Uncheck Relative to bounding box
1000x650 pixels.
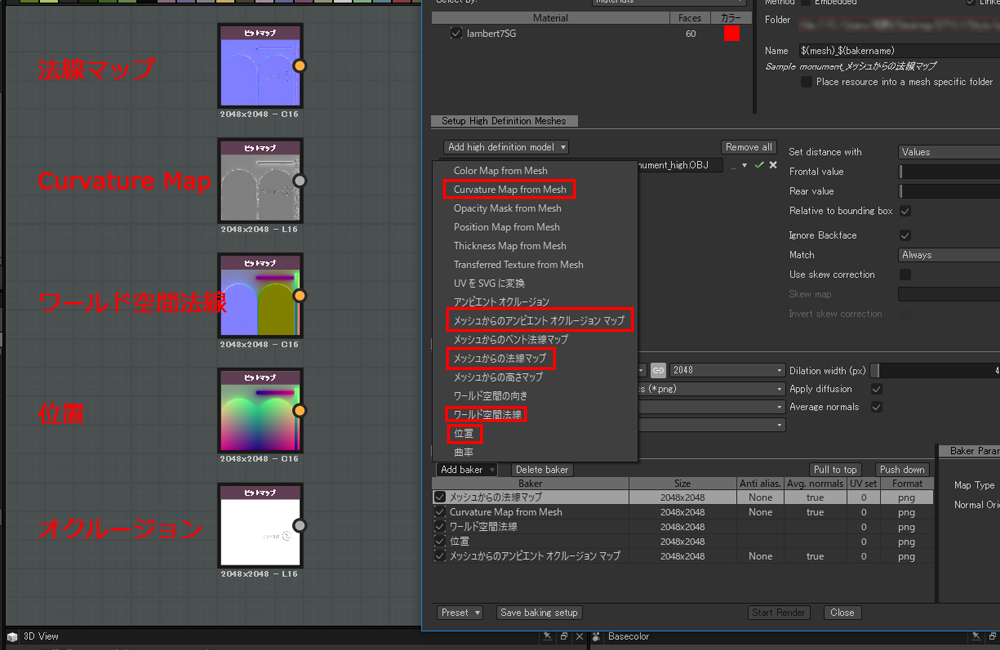(905, 211)
